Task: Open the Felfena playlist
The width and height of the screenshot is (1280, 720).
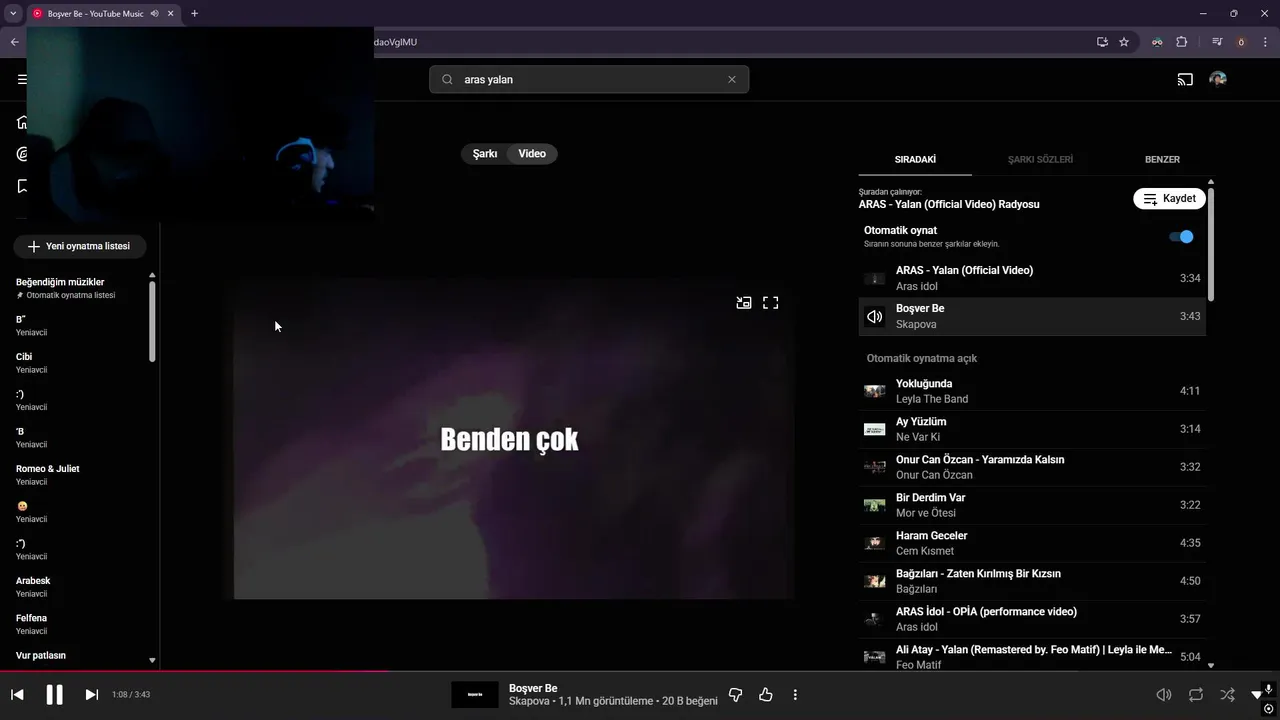Action: tap(78, 624)
